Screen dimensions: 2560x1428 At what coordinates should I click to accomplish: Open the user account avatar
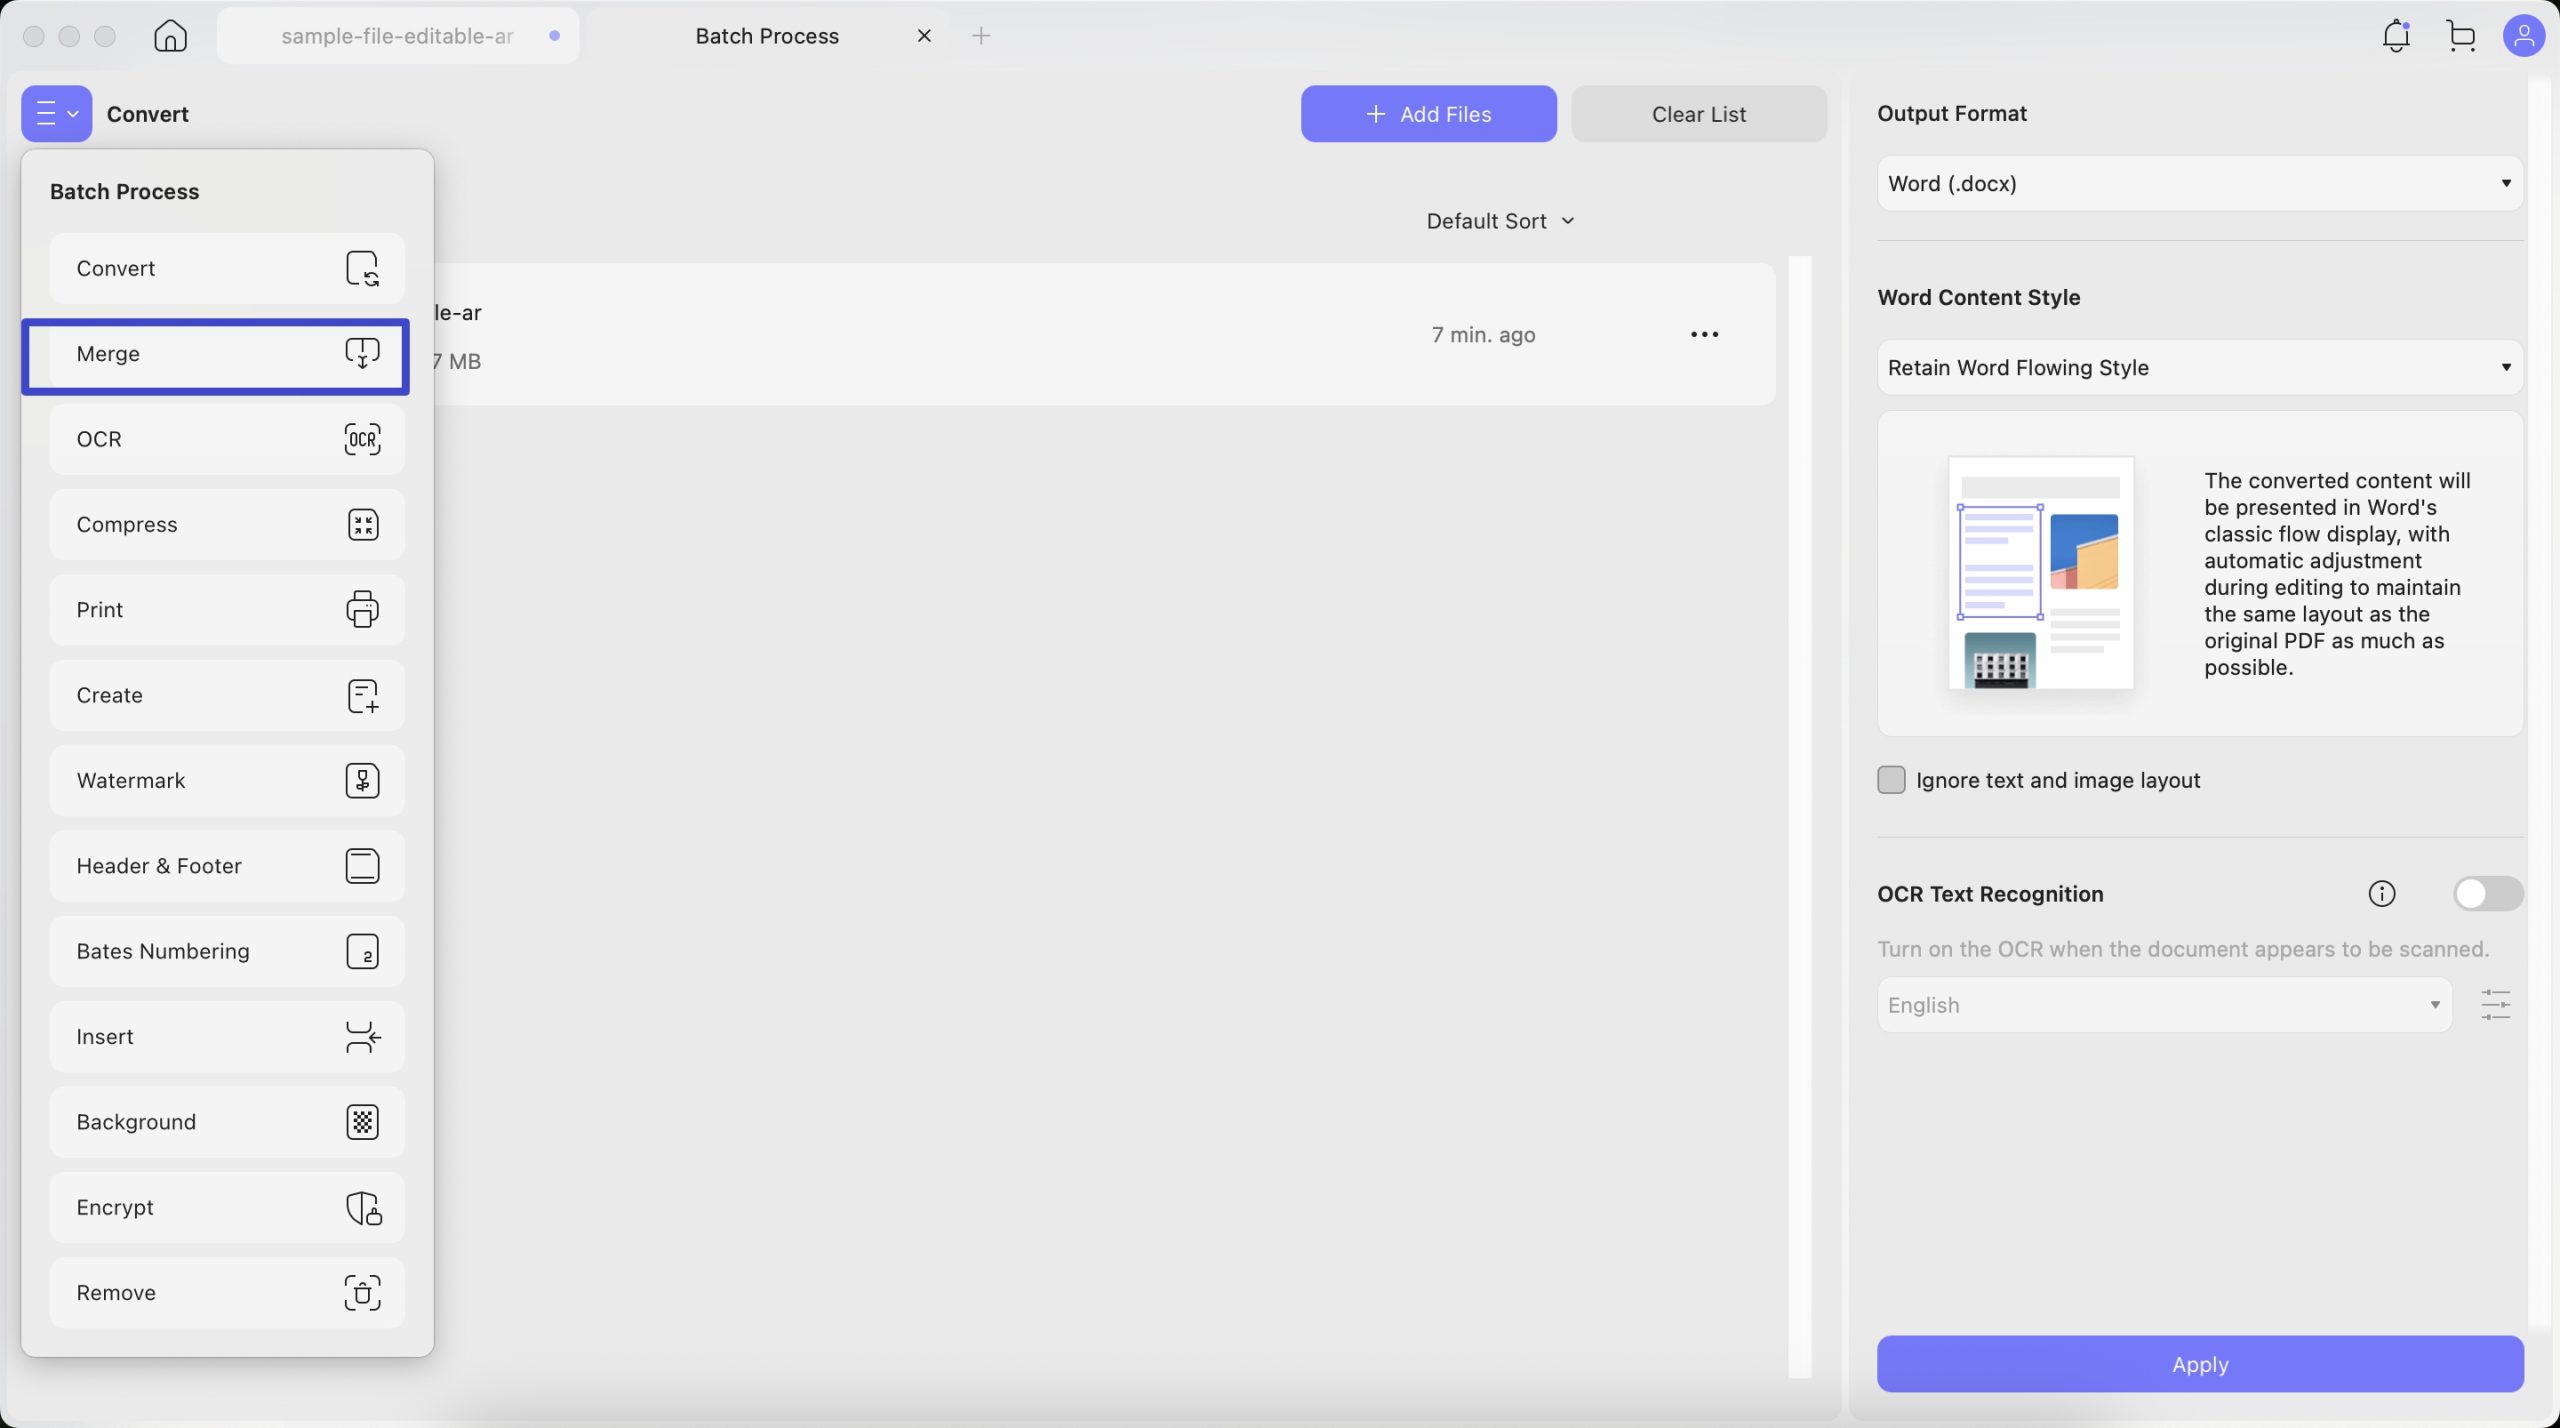pyautogui.click(x=2523, y=36)
